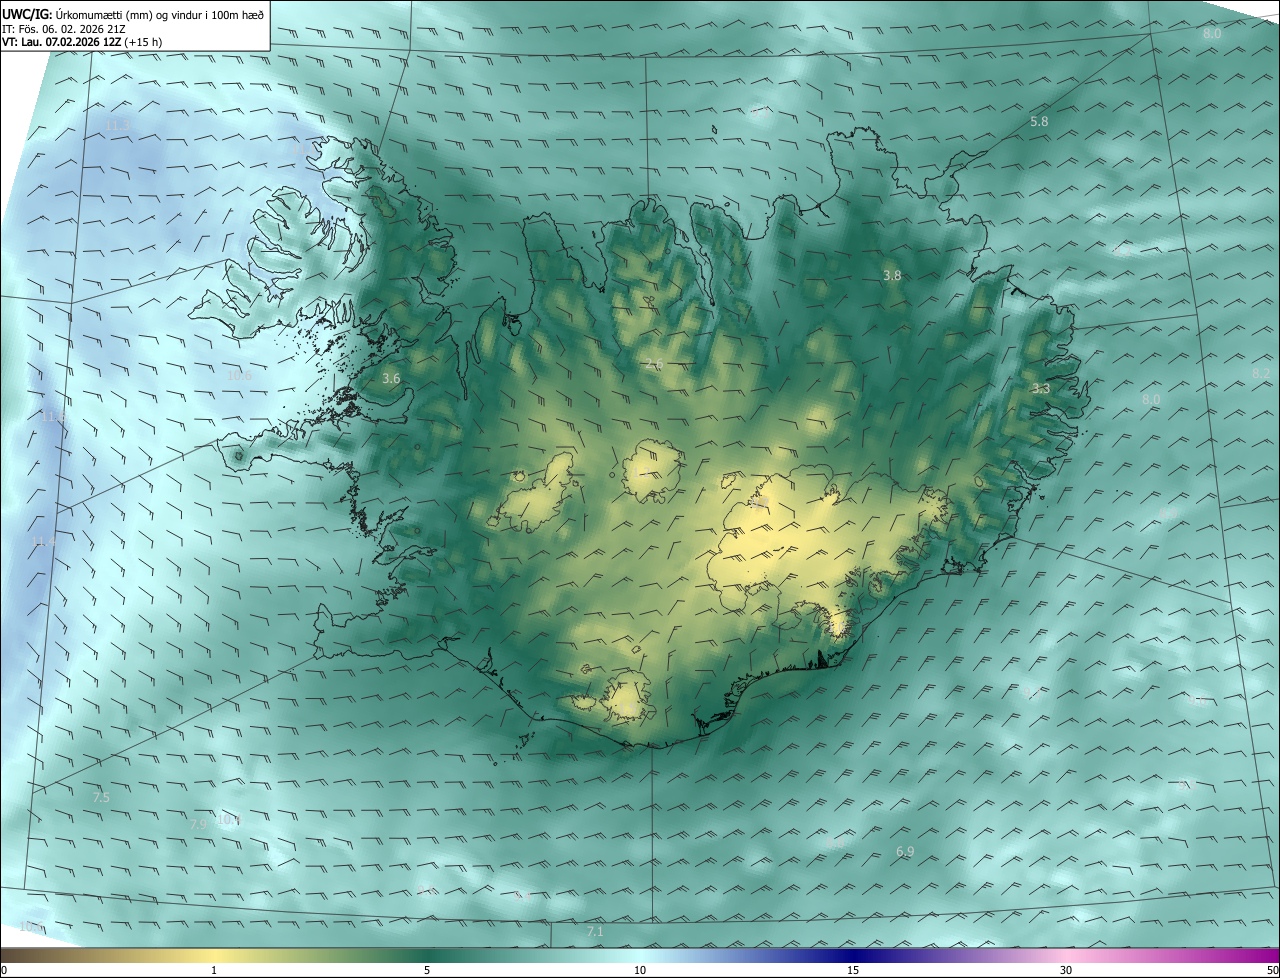Screen dimensions: 1280x978
Task: Click the 11.5 value label
Action: pyautogui.click(x=52, y=416)
